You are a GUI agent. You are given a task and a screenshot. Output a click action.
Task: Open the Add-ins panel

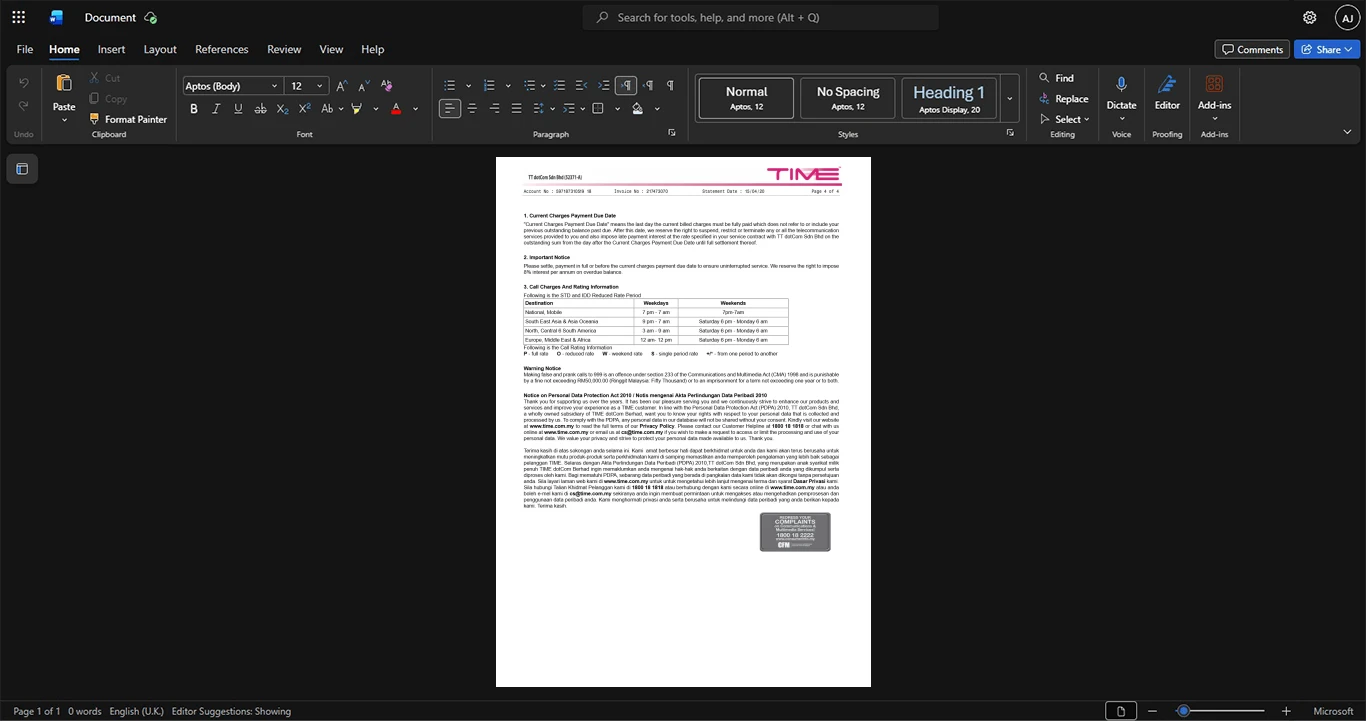(x=1214, y=93)
